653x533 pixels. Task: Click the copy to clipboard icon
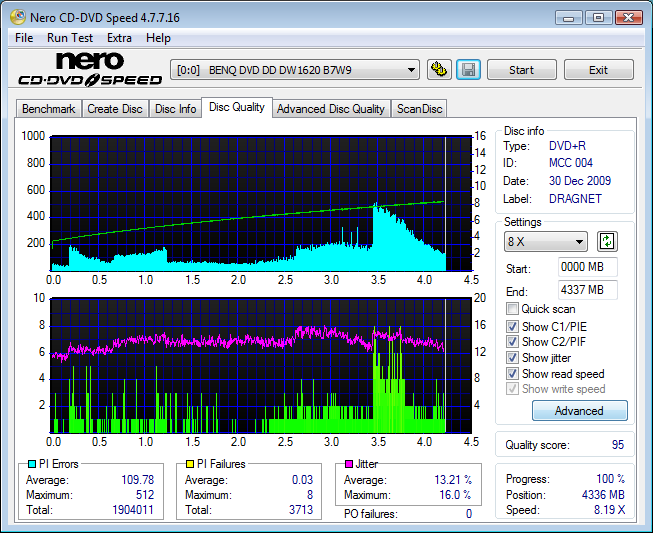439,70
